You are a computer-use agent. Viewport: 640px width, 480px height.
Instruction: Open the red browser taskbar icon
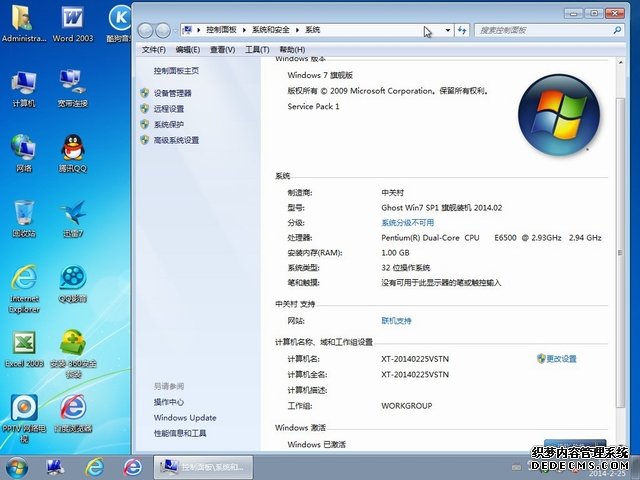[133, 467]
